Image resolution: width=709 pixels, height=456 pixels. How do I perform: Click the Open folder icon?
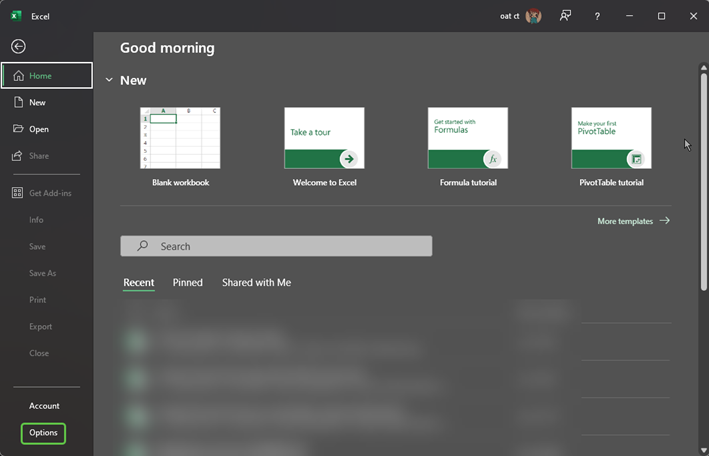click(18, 129)
